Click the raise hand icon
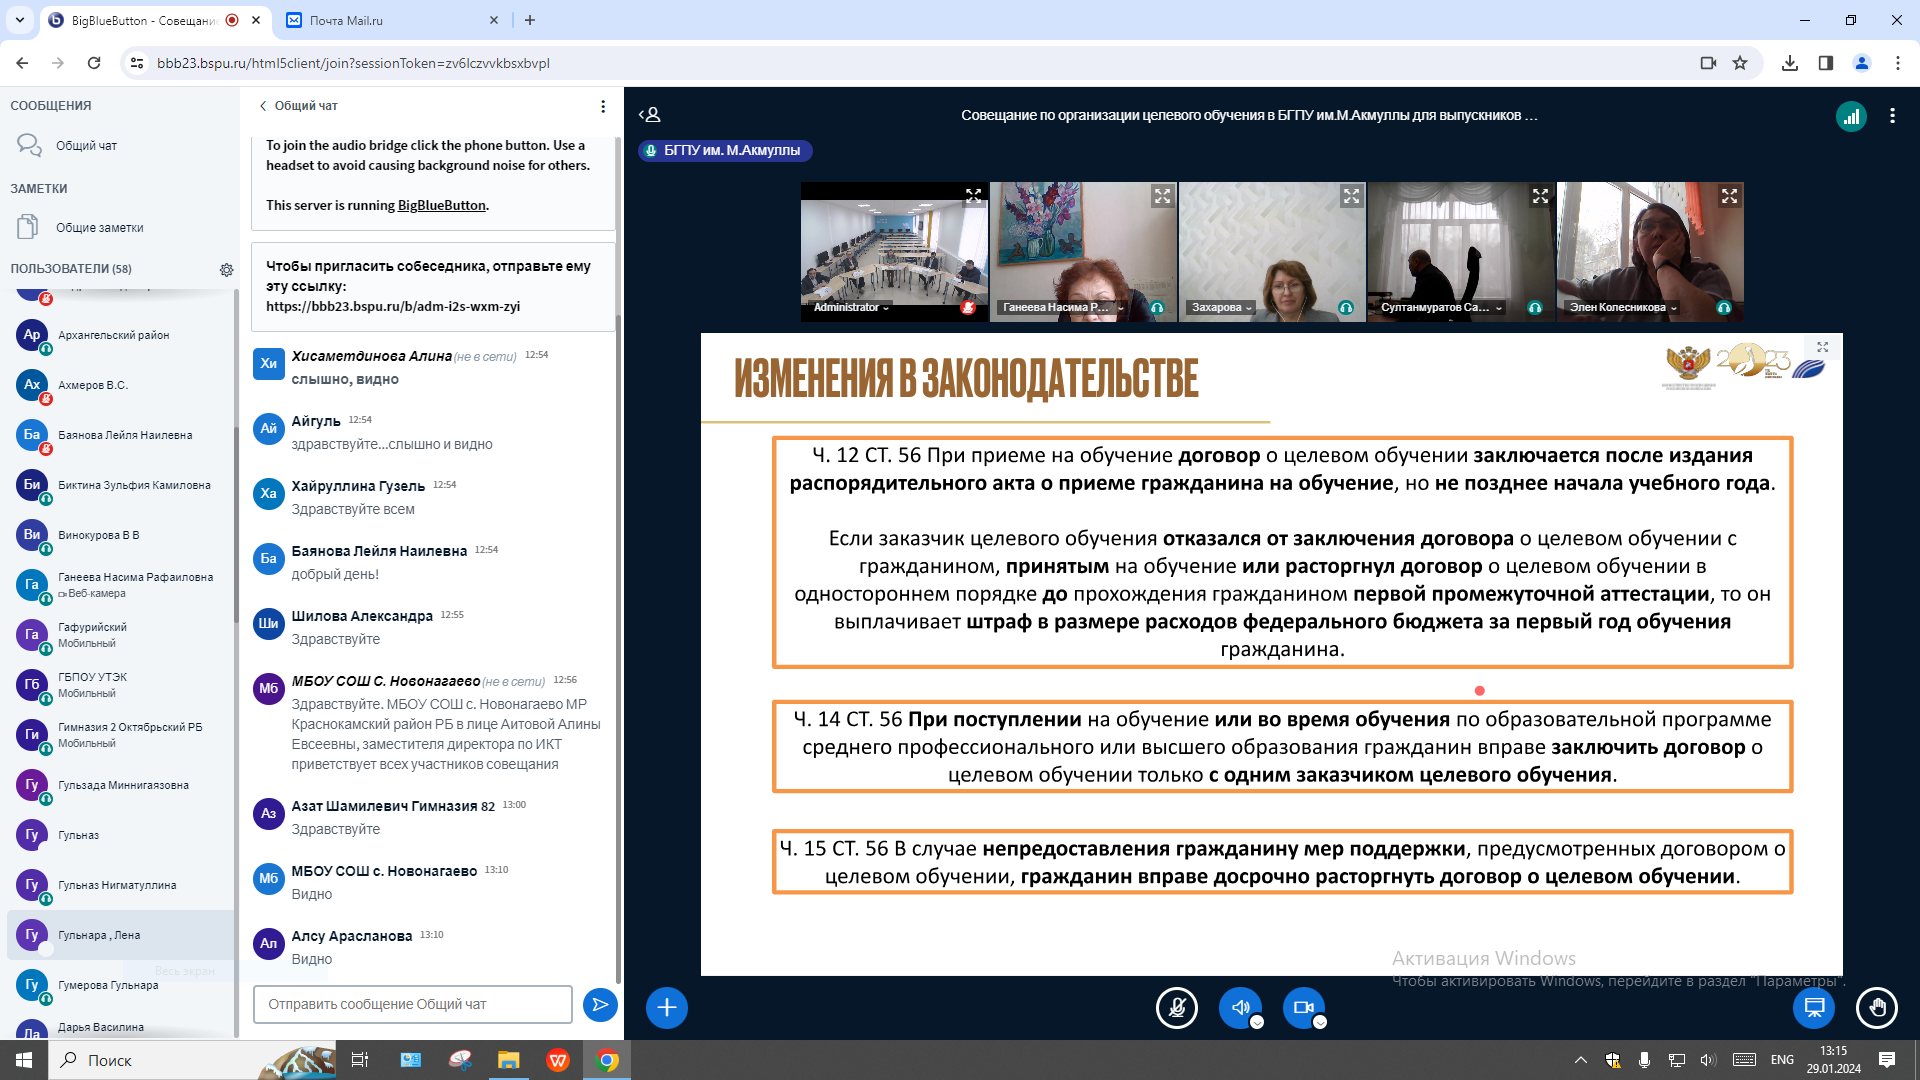 pyautogui.click(x=1876, y=1007)
